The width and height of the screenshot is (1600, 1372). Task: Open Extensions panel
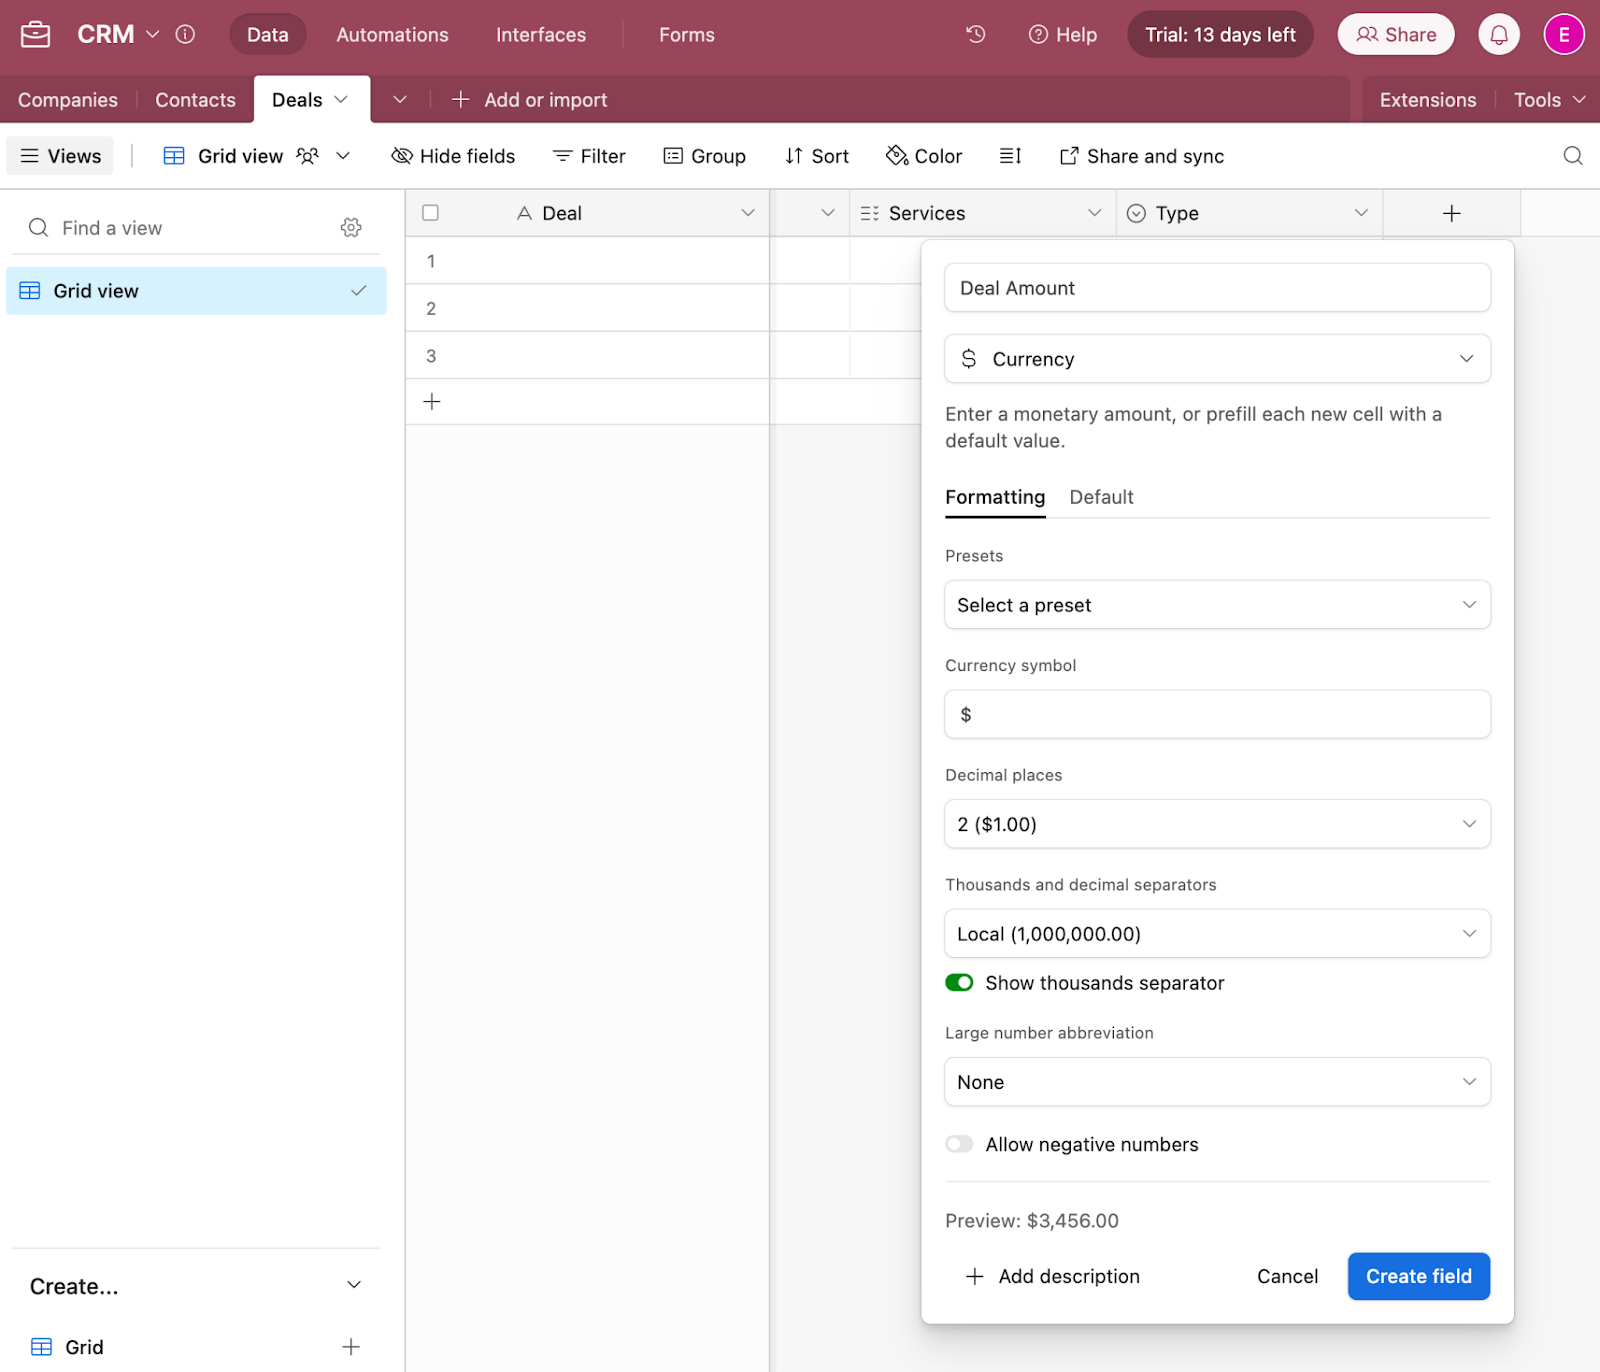[1427, 100]
